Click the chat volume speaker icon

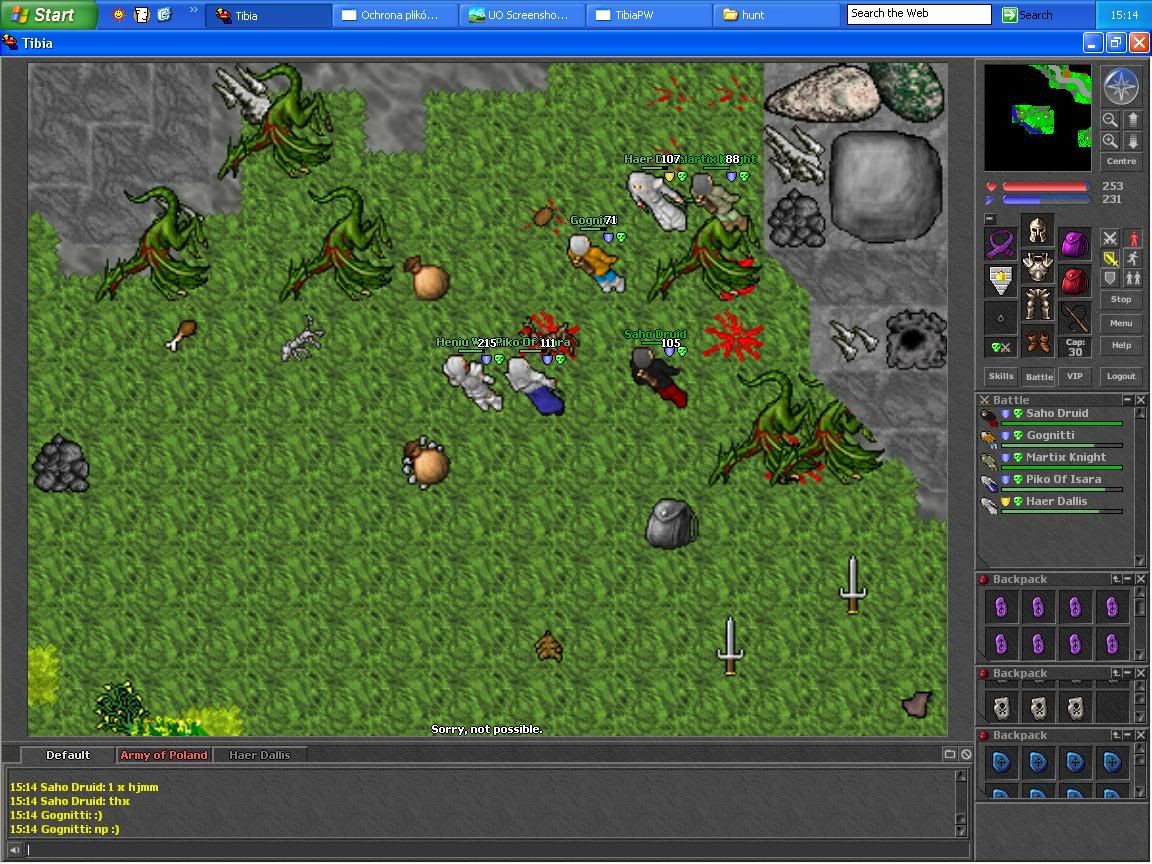[15, 850]
